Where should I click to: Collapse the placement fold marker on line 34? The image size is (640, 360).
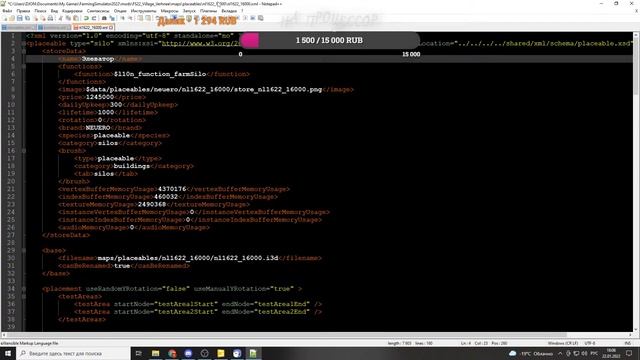click(x=24, y=289)
